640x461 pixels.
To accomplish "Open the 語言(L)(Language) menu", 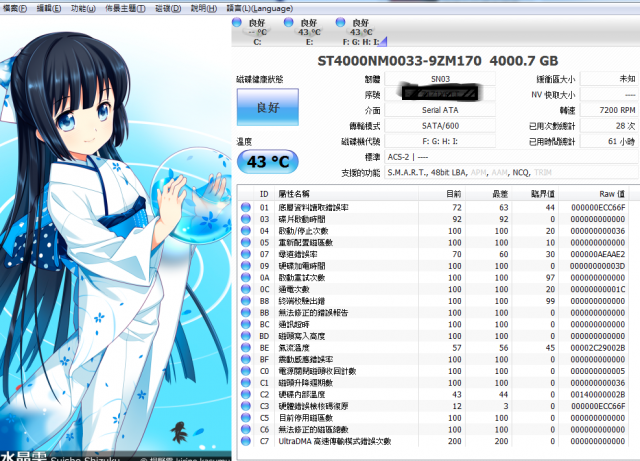I will (260, 8).
